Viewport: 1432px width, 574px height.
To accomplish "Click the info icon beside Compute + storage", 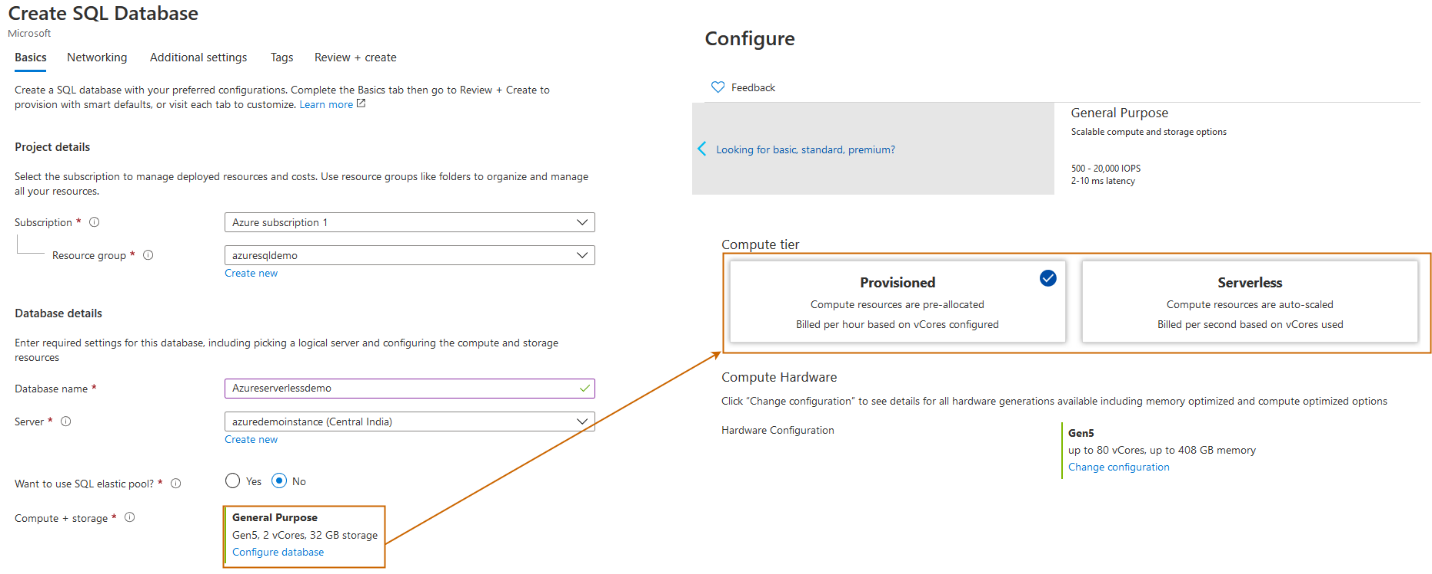I will pyautogui.click(x=129, y=517).
